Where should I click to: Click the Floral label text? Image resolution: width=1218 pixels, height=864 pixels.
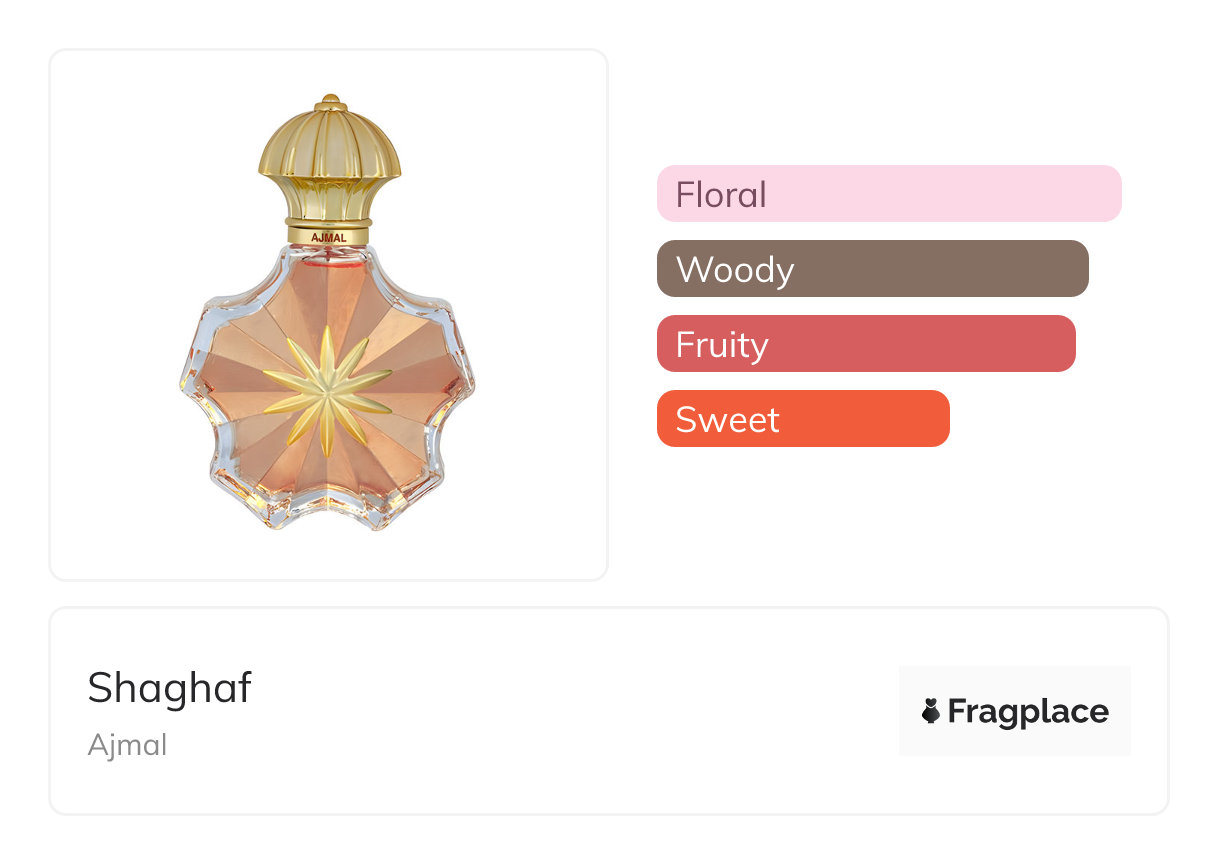(x=721, y=194)
